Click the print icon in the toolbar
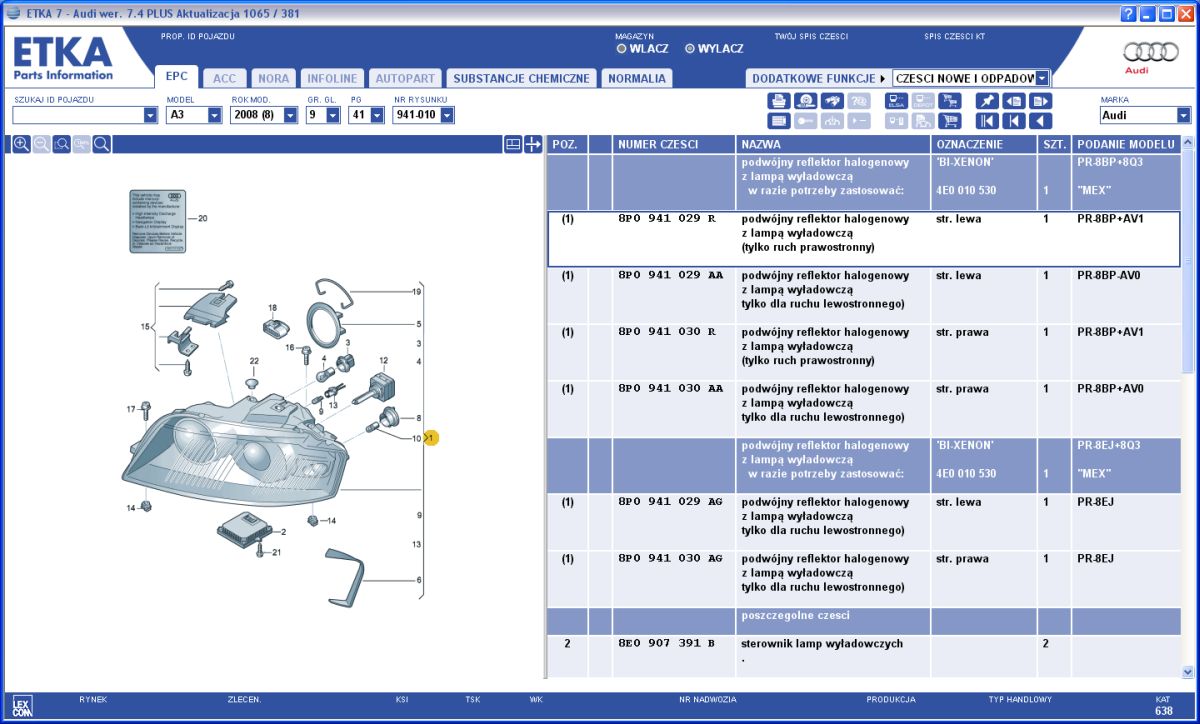This screenshot has height=724, width=1200. coord(779,101)
